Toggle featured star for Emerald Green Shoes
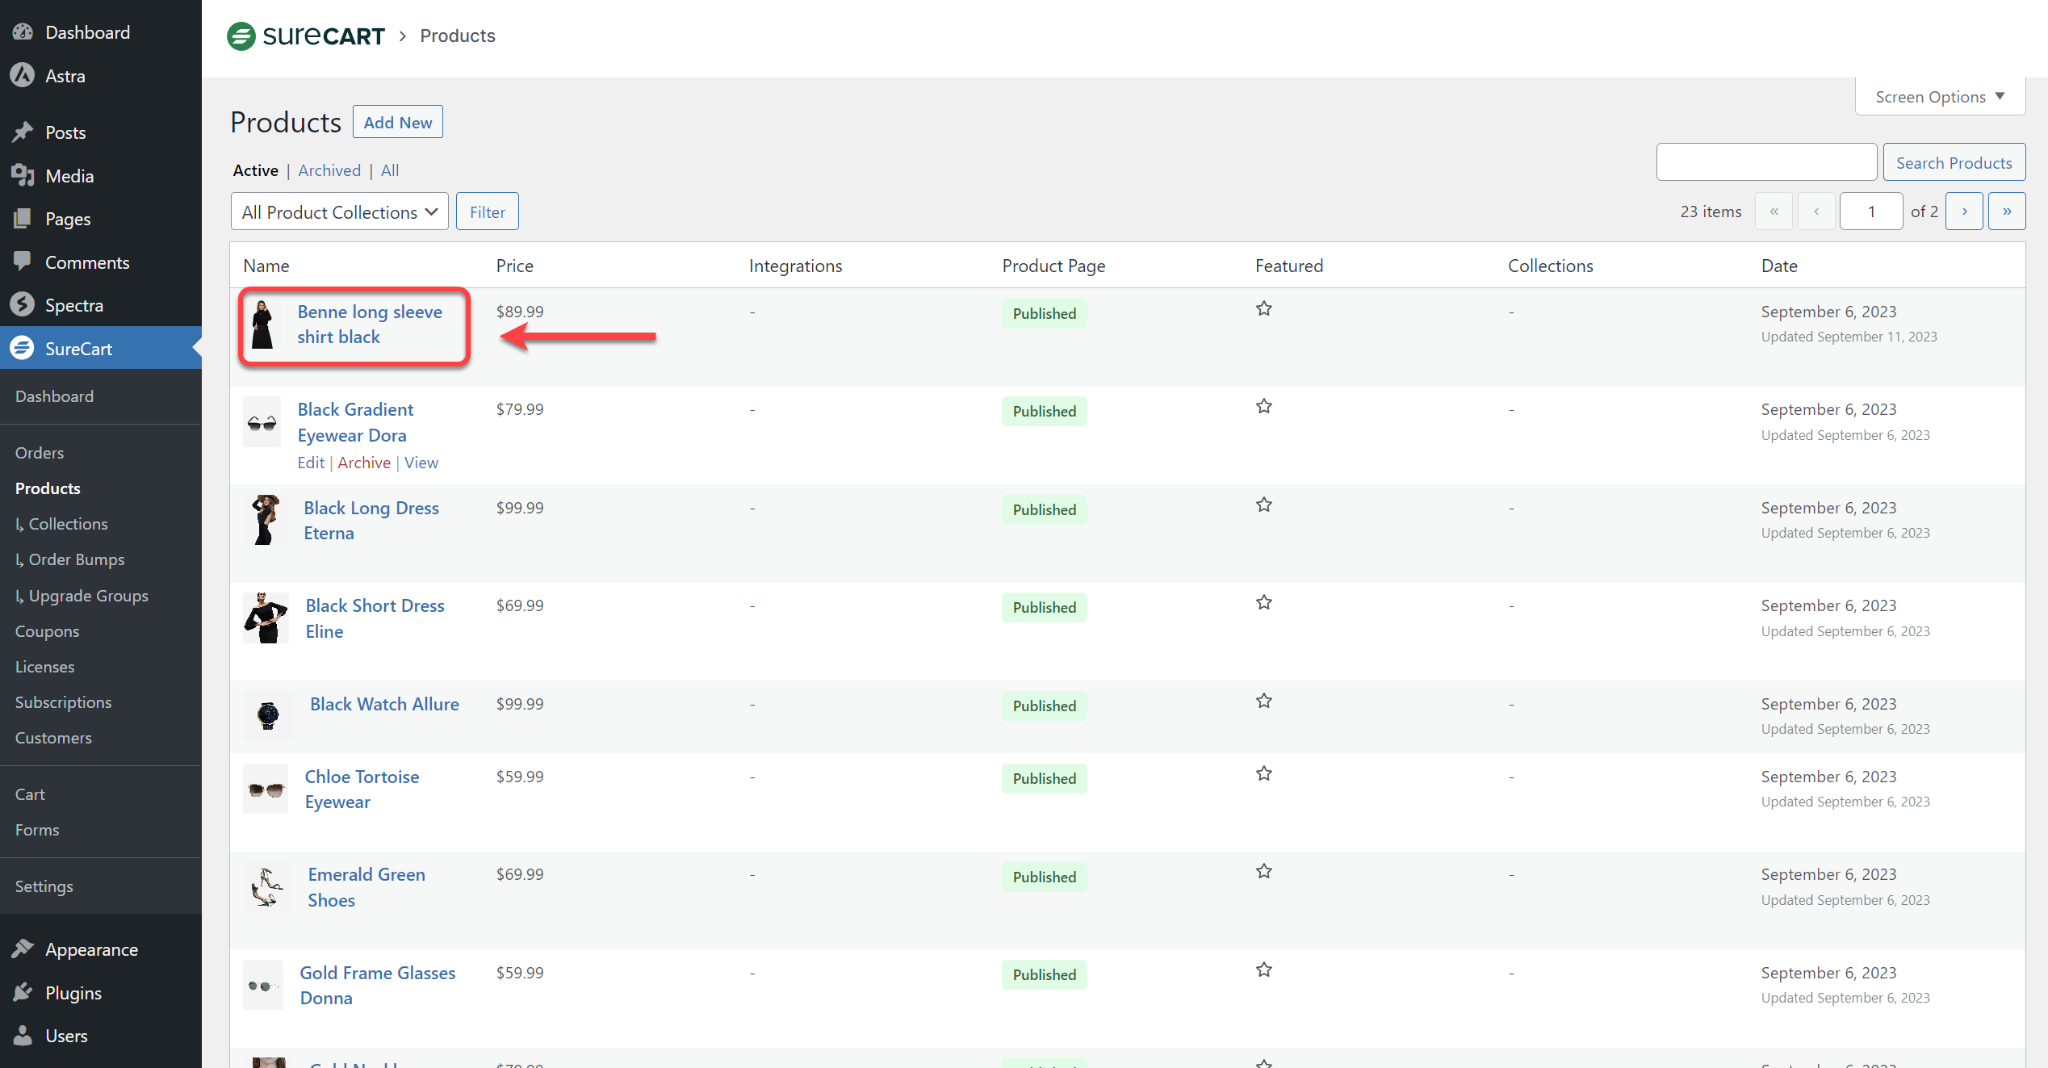2048x1068 pixels. pyautogui.click(x=1264, y=871)
